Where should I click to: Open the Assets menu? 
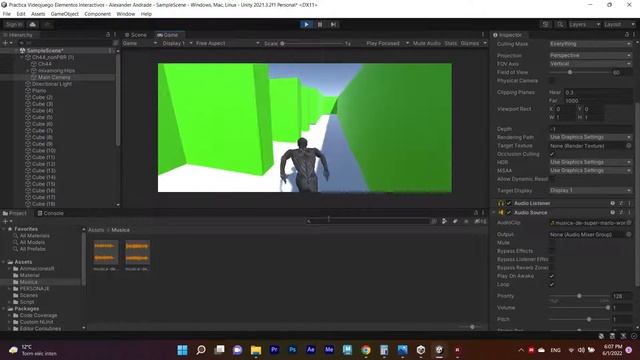(x=38, y=14)
